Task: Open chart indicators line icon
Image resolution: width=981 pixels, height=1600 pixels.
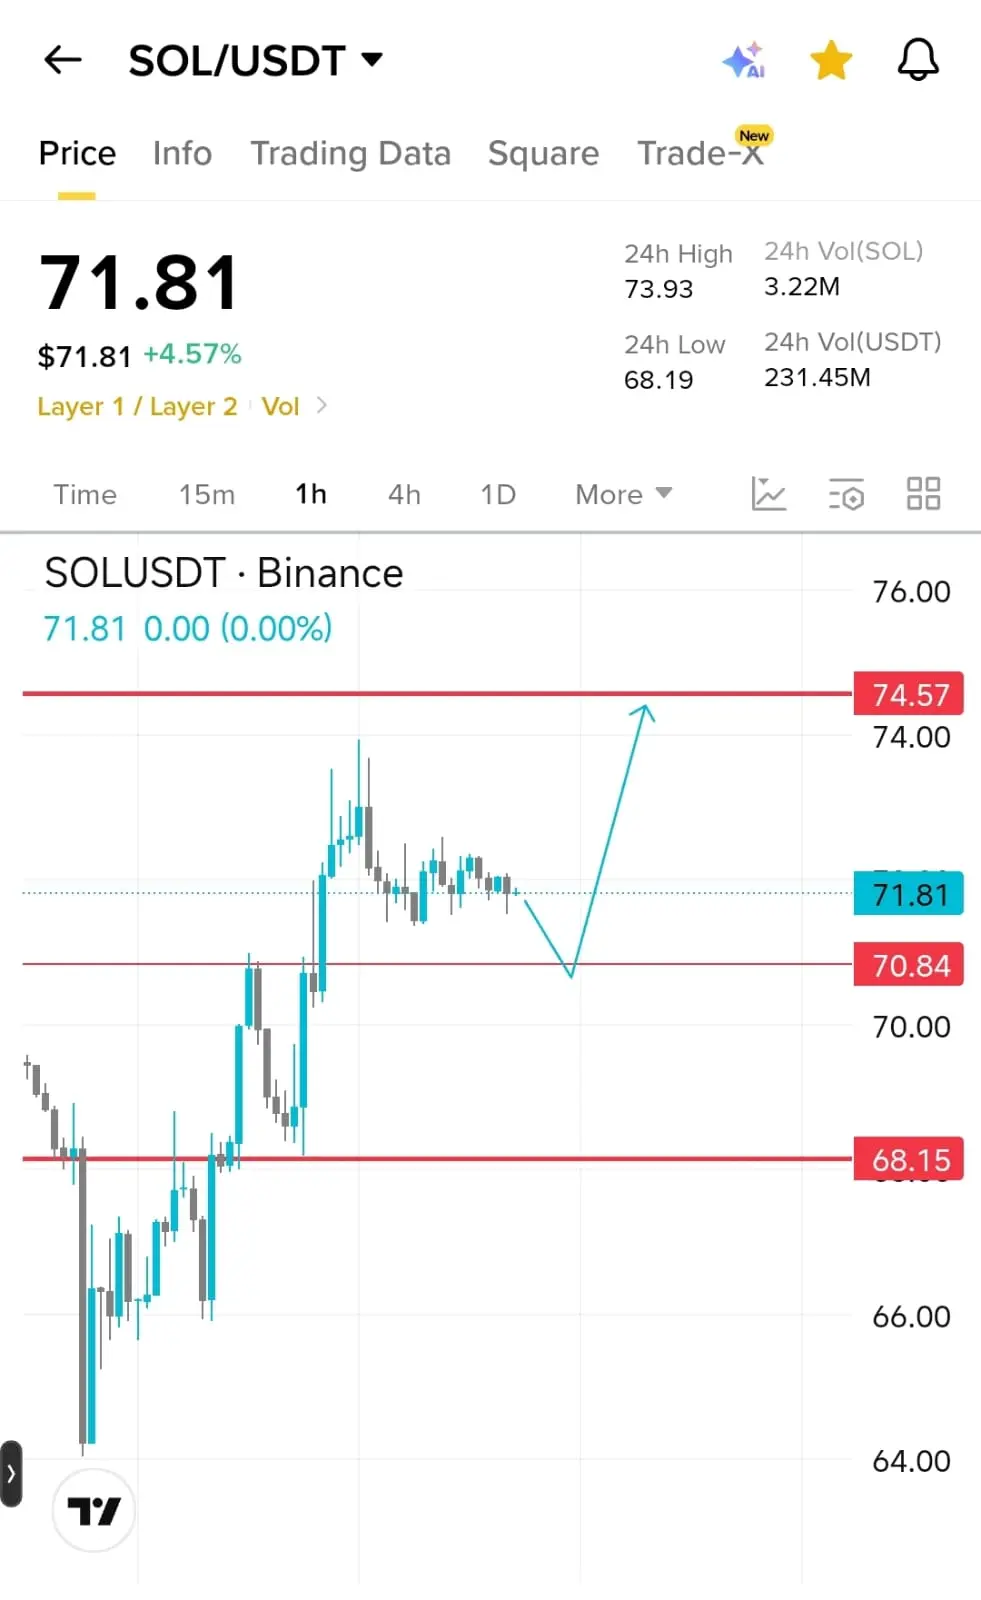Action: [768, 494]
